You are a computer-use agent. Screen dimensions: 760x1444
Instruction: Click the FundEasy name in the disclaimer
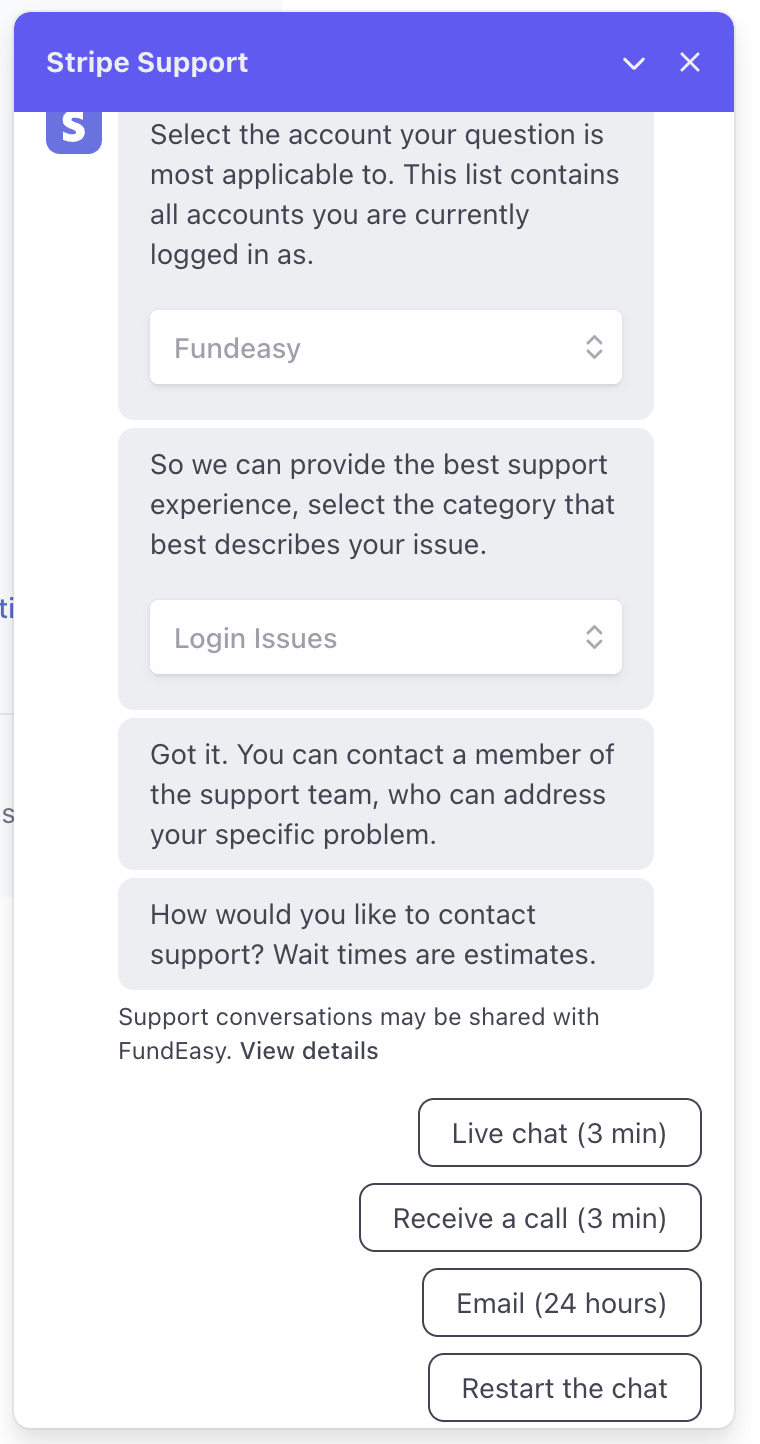[x=175, y=1051]
